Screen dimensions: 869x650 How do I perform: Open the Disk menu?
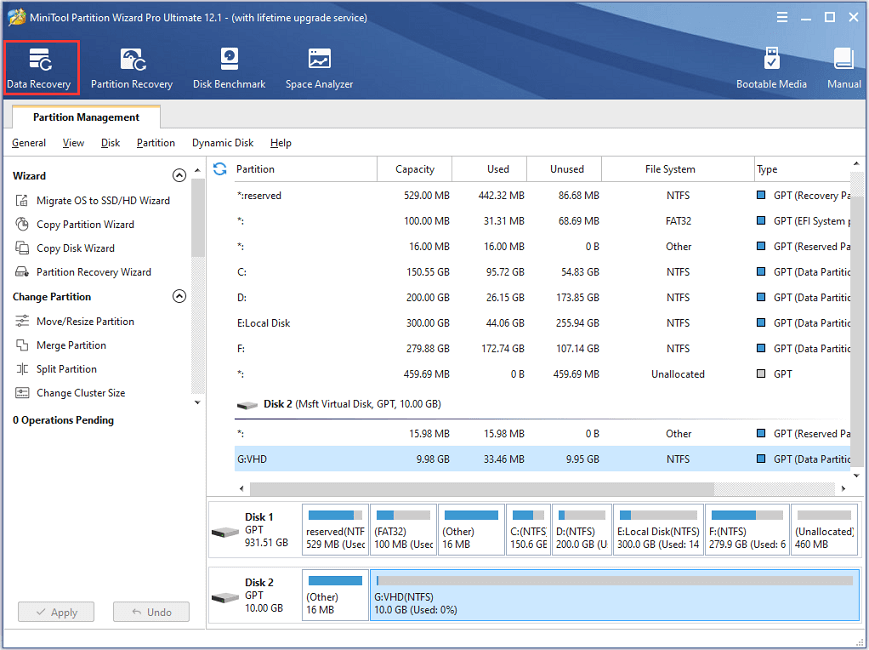110,143
